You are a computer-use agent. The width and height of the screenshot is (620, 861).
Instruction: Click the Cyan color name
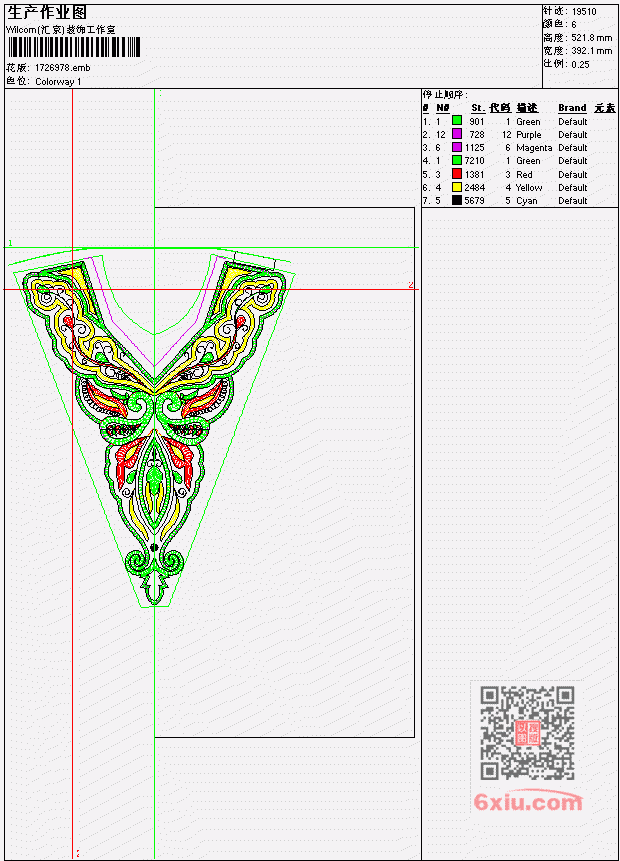click(527, 202)
